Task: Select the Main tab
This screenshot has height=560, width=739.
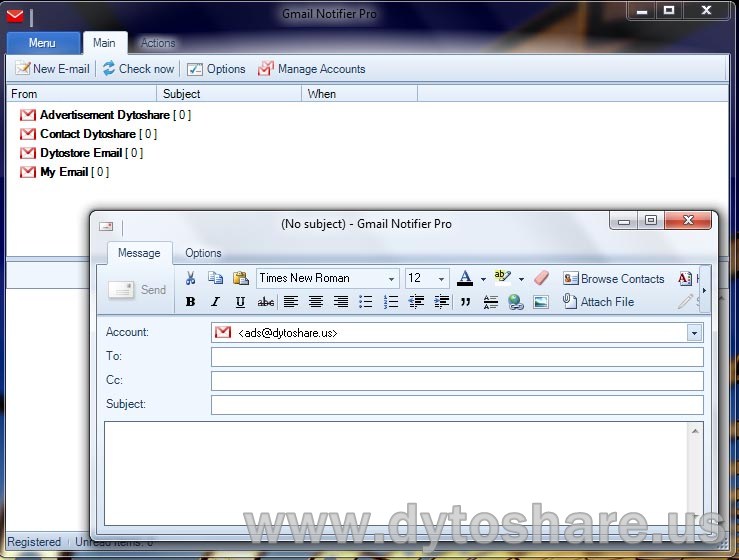Action: [x=104, y=43]
